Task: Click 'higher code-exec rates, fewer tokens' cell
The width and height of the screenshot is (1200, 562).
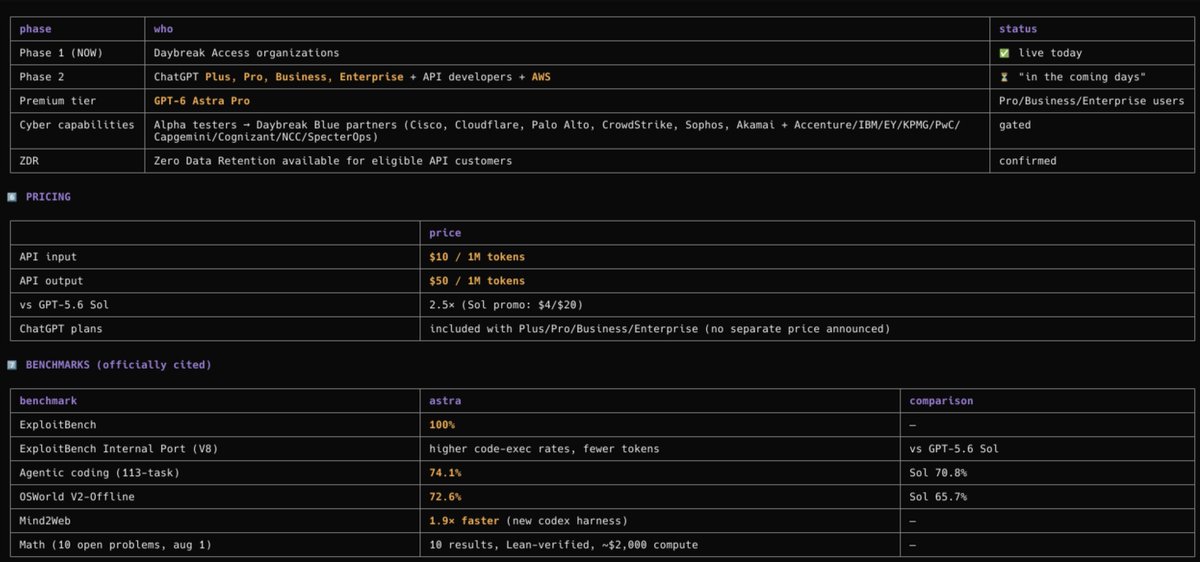Action: tap(544, 449)
